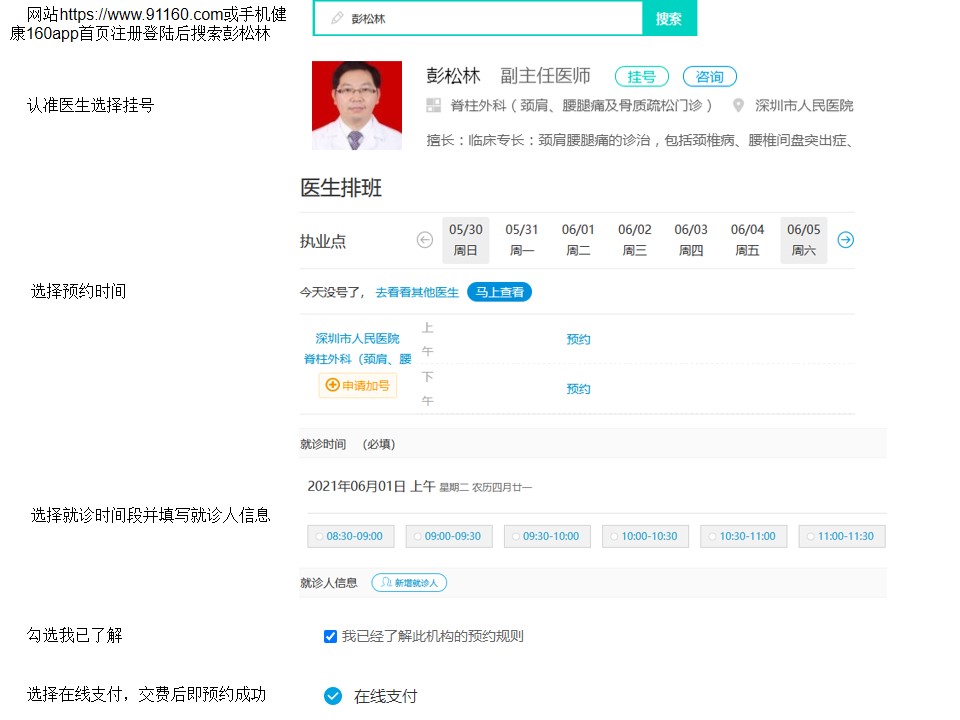Open the 去看看其他医生 link
The height and width of the screenshot is (720, 960).
tap(417, 292)
